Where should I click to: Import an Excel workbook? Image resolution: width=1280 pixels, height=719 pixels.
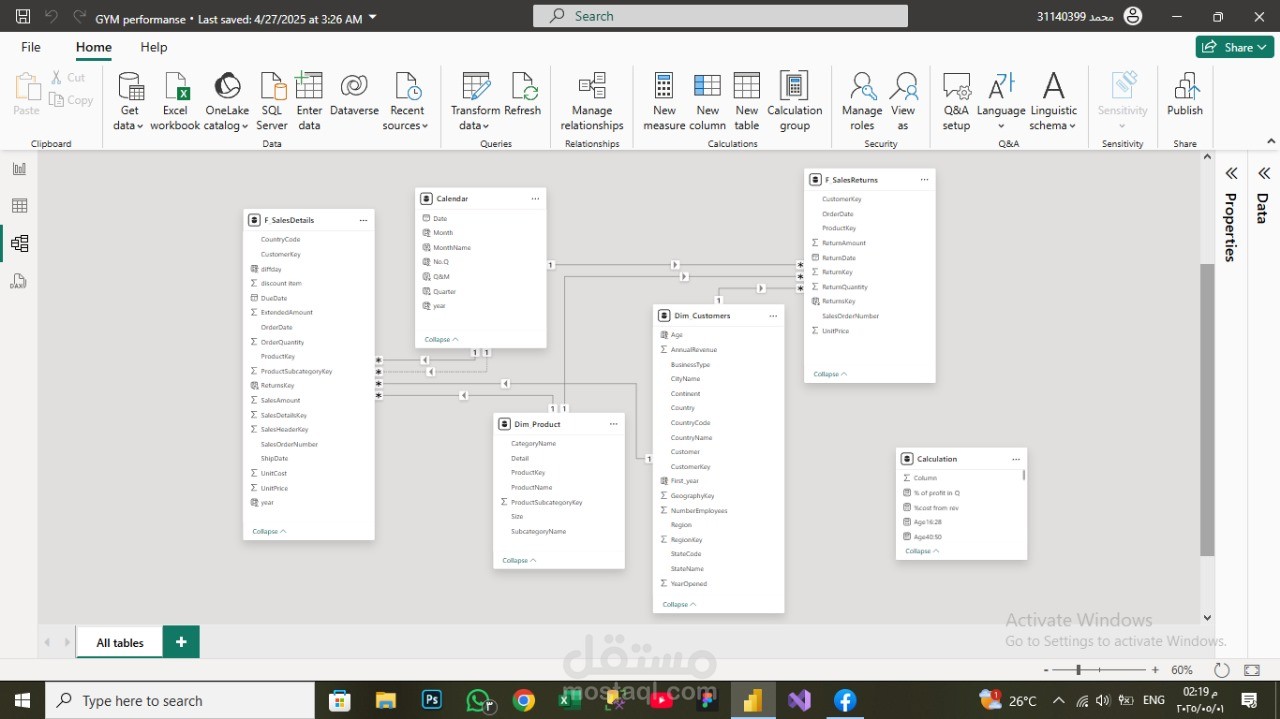pyautogui.click(x=175, y=101)
